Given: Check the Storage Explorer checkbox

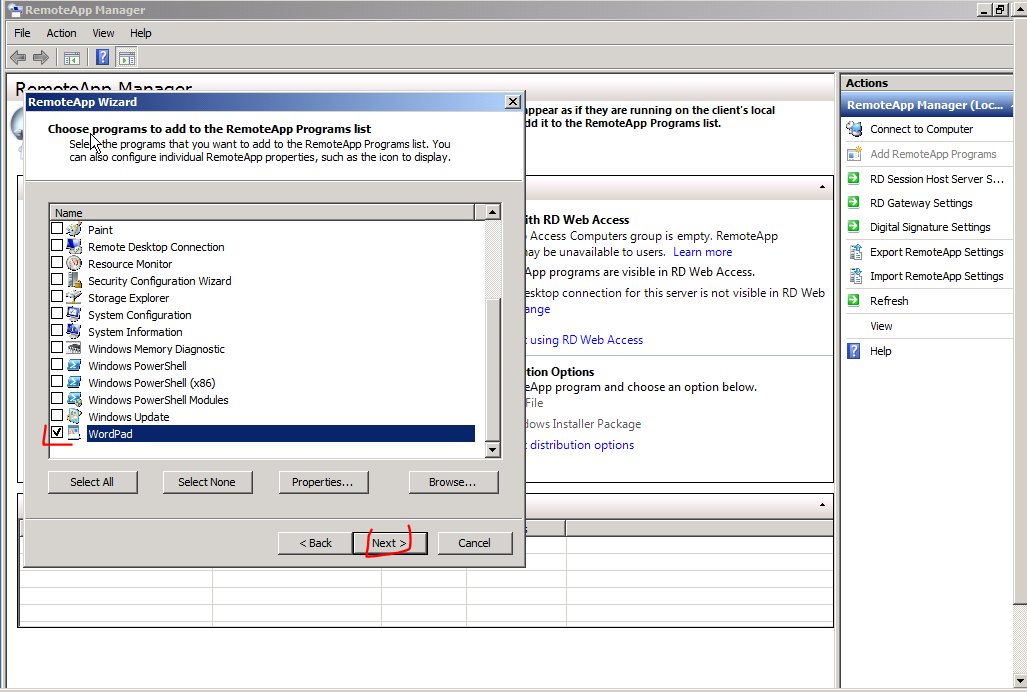Looking at the screenshot, I should click(57, 297).
